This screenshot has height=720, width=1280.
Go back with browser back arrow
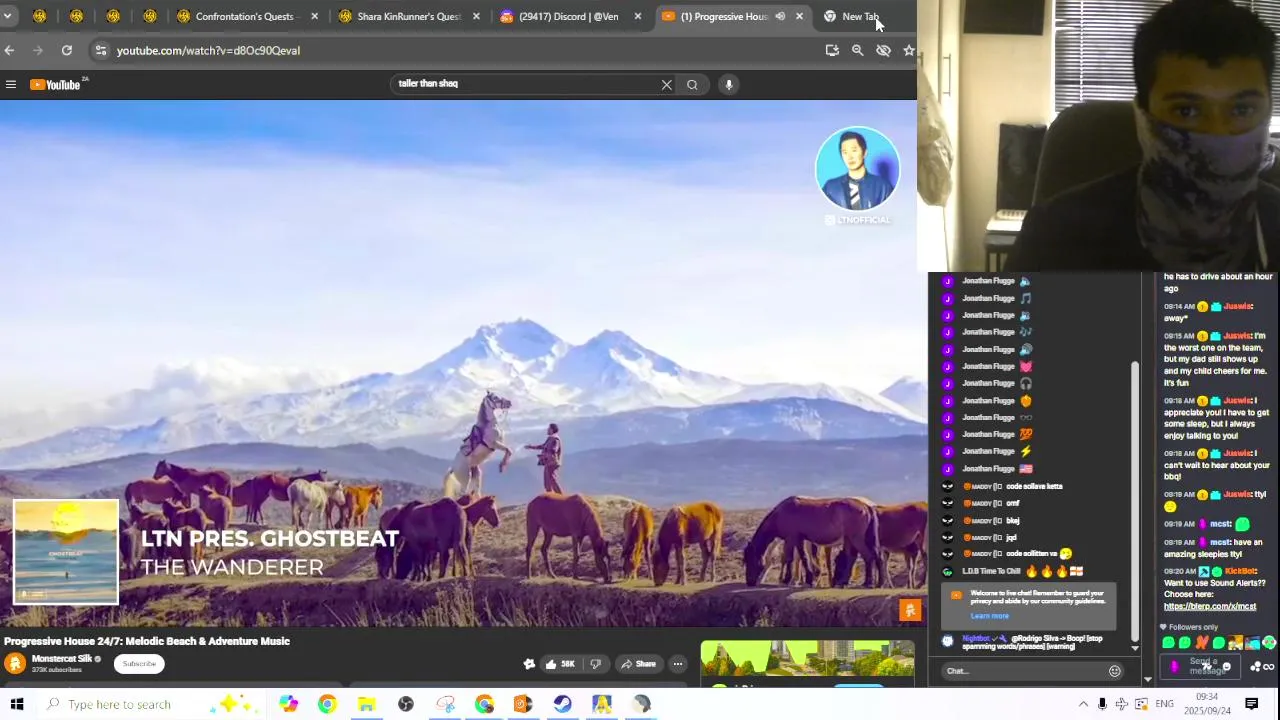[9, 50]
